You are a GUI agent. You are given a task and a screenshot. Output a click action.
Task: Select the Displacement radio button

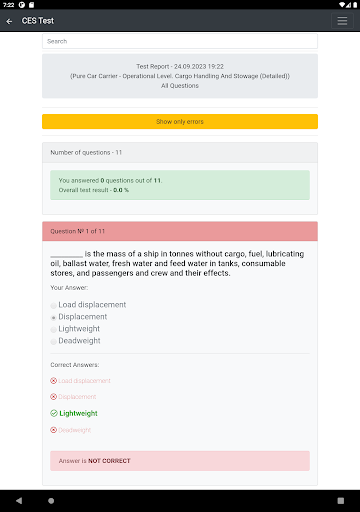[x=53, y=317]
